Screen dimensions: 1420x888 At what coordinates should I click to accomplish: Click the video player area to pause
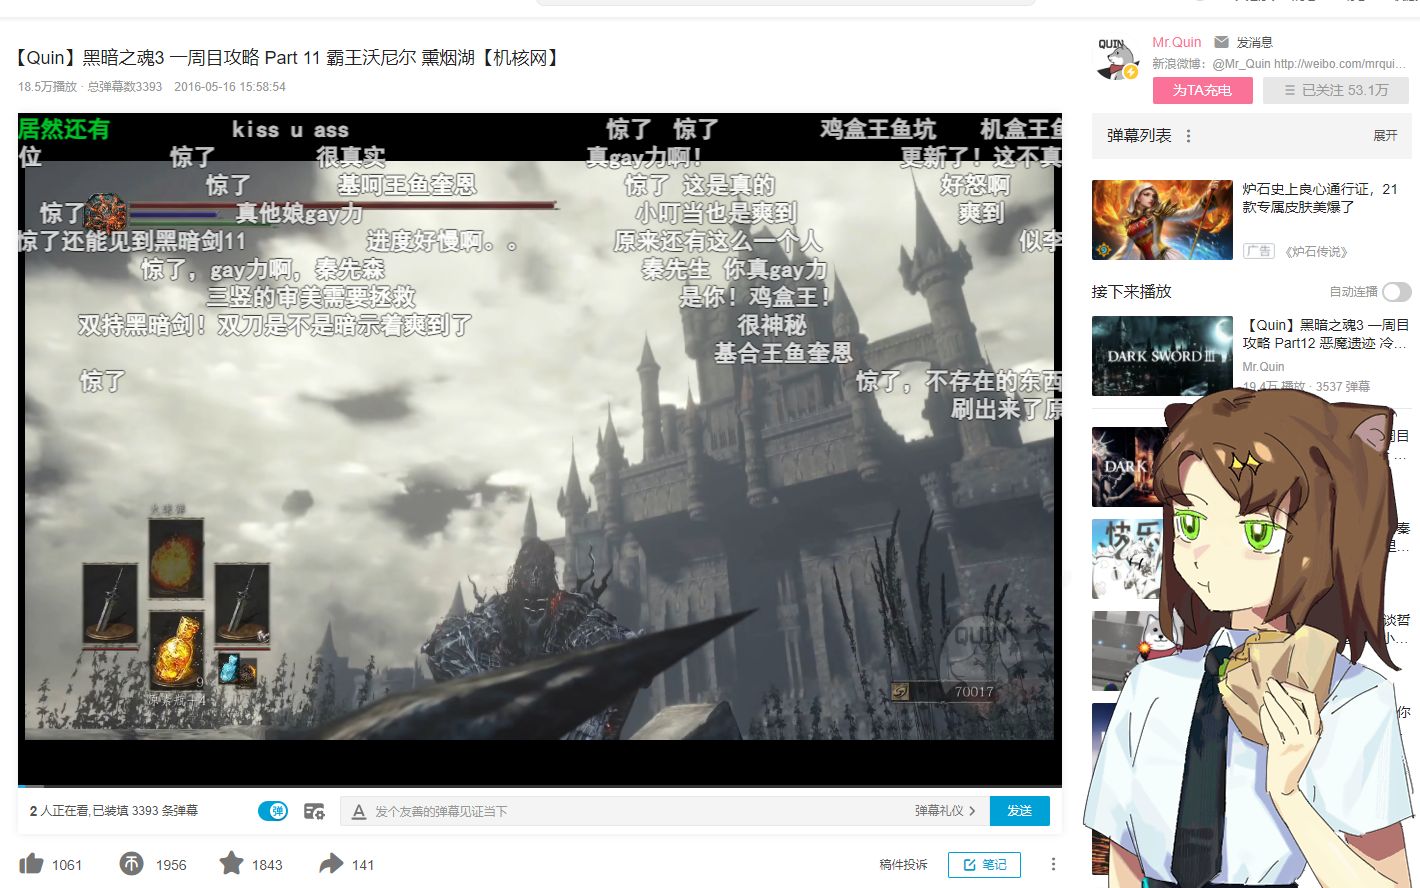point(540,450)
